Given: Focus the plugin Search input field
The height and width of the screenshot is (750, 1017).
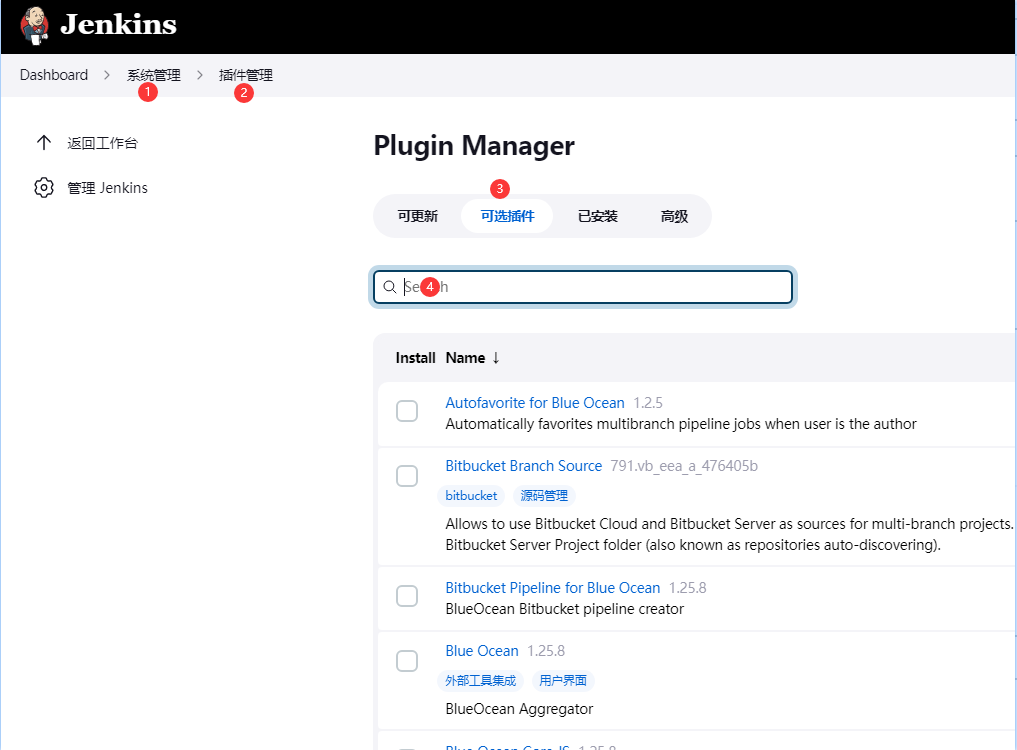Looking at the screenshot, I should pyautogui.click(x=582, y=287).
